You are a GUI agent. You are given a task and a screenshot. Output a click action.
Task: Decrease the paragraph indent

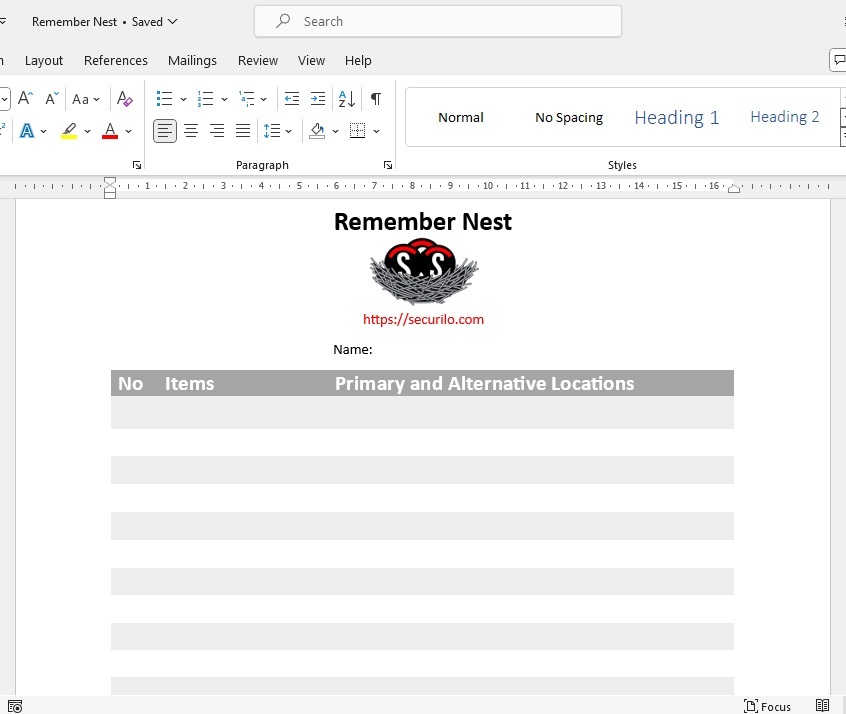click(x=292, y=99)
